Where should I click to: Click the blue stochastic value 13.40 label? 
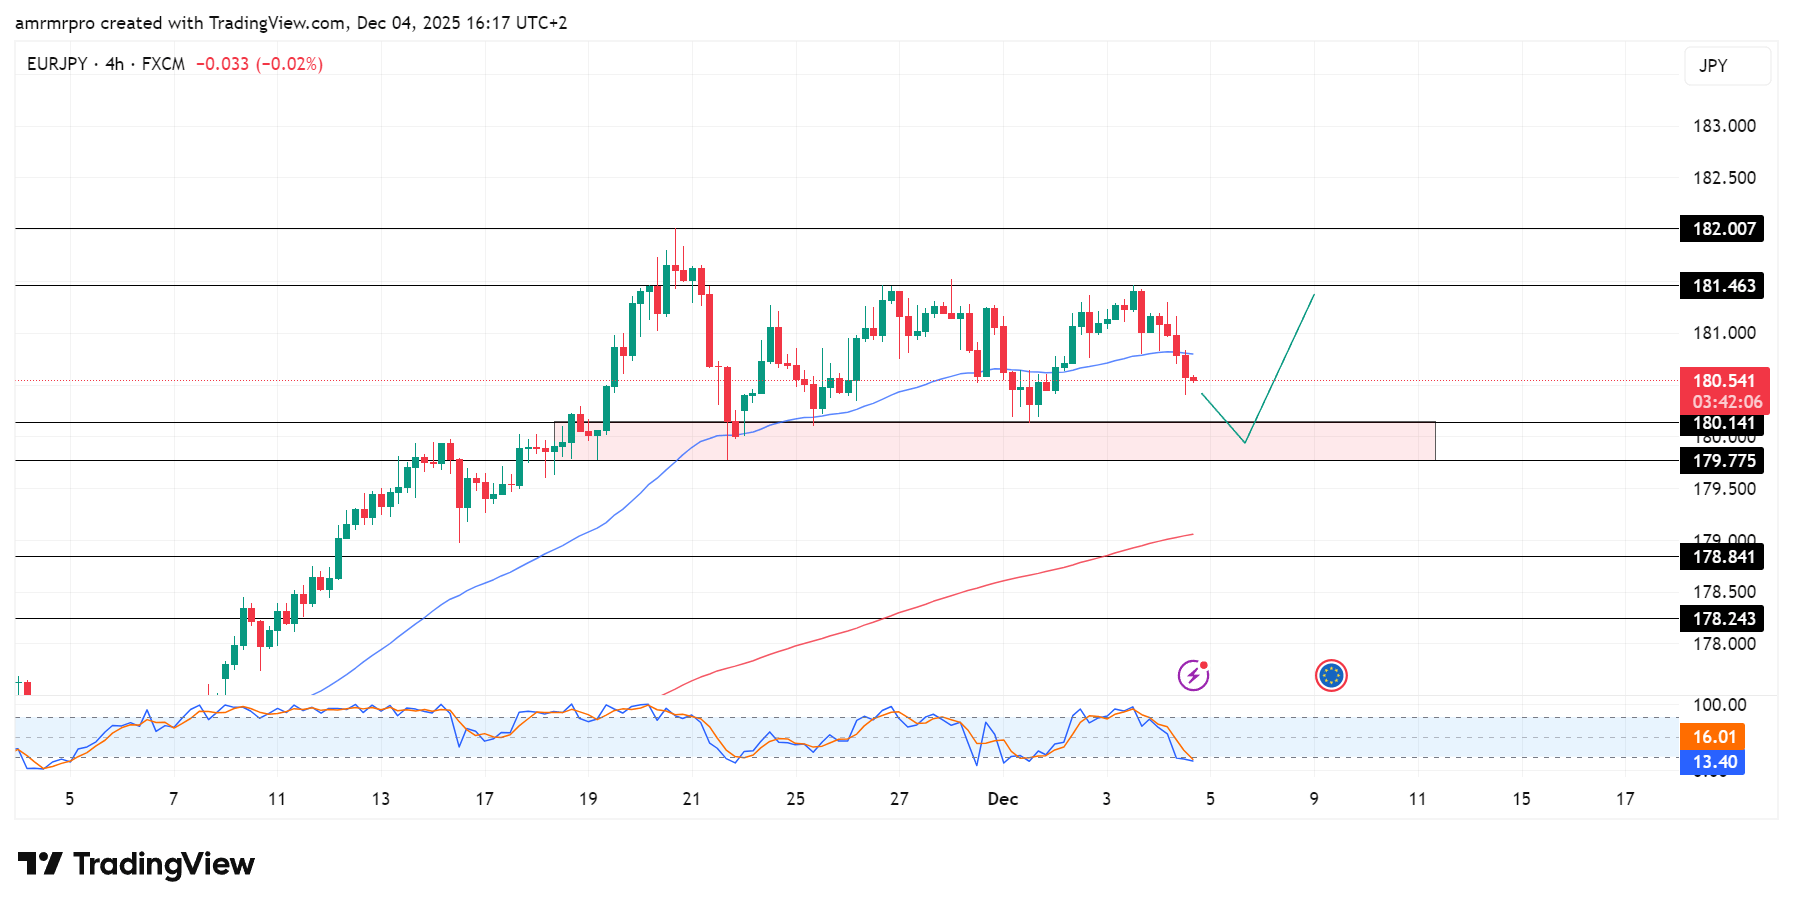click(x=1712, y=762)
